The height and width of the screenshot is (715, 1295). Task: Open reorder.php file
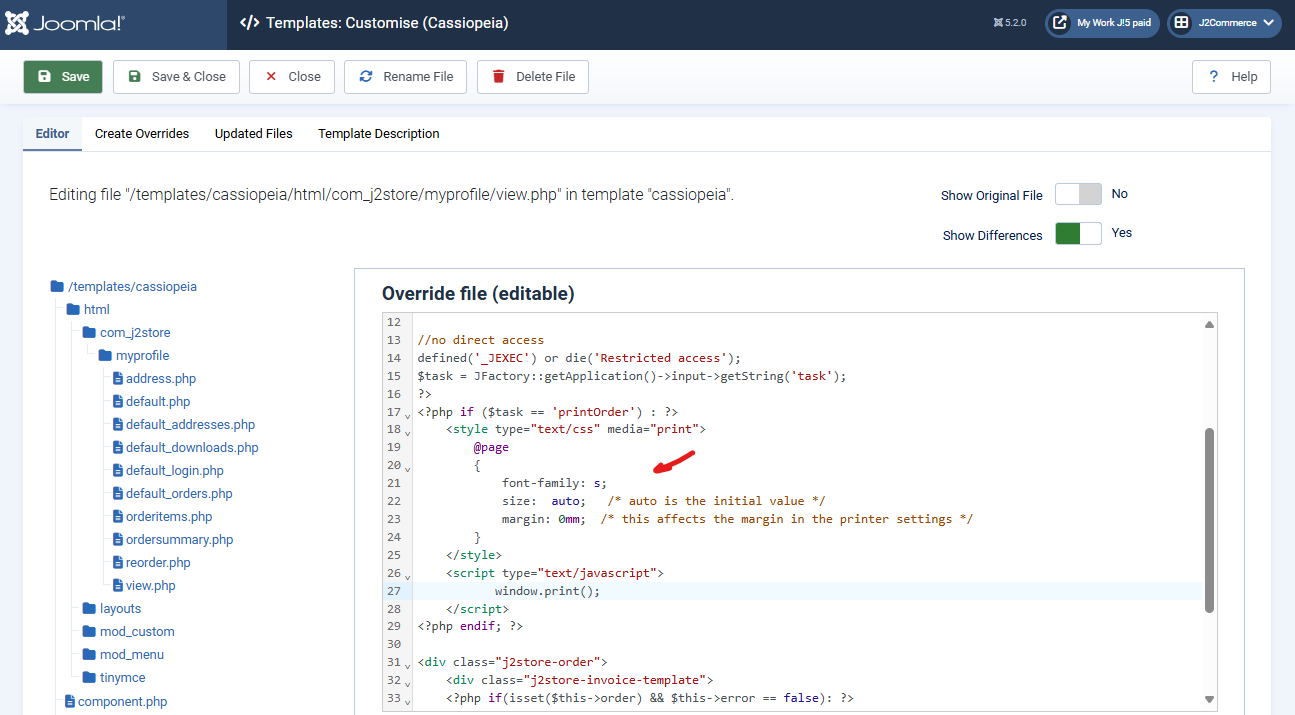(x=151, y=563)
